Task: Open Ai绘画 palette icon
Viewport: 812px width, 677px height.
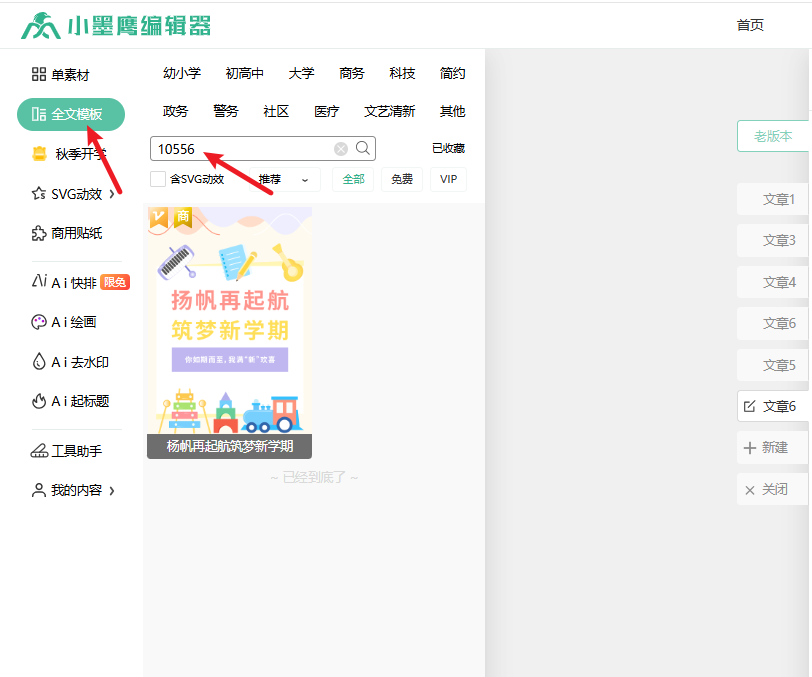Action: 39,322
